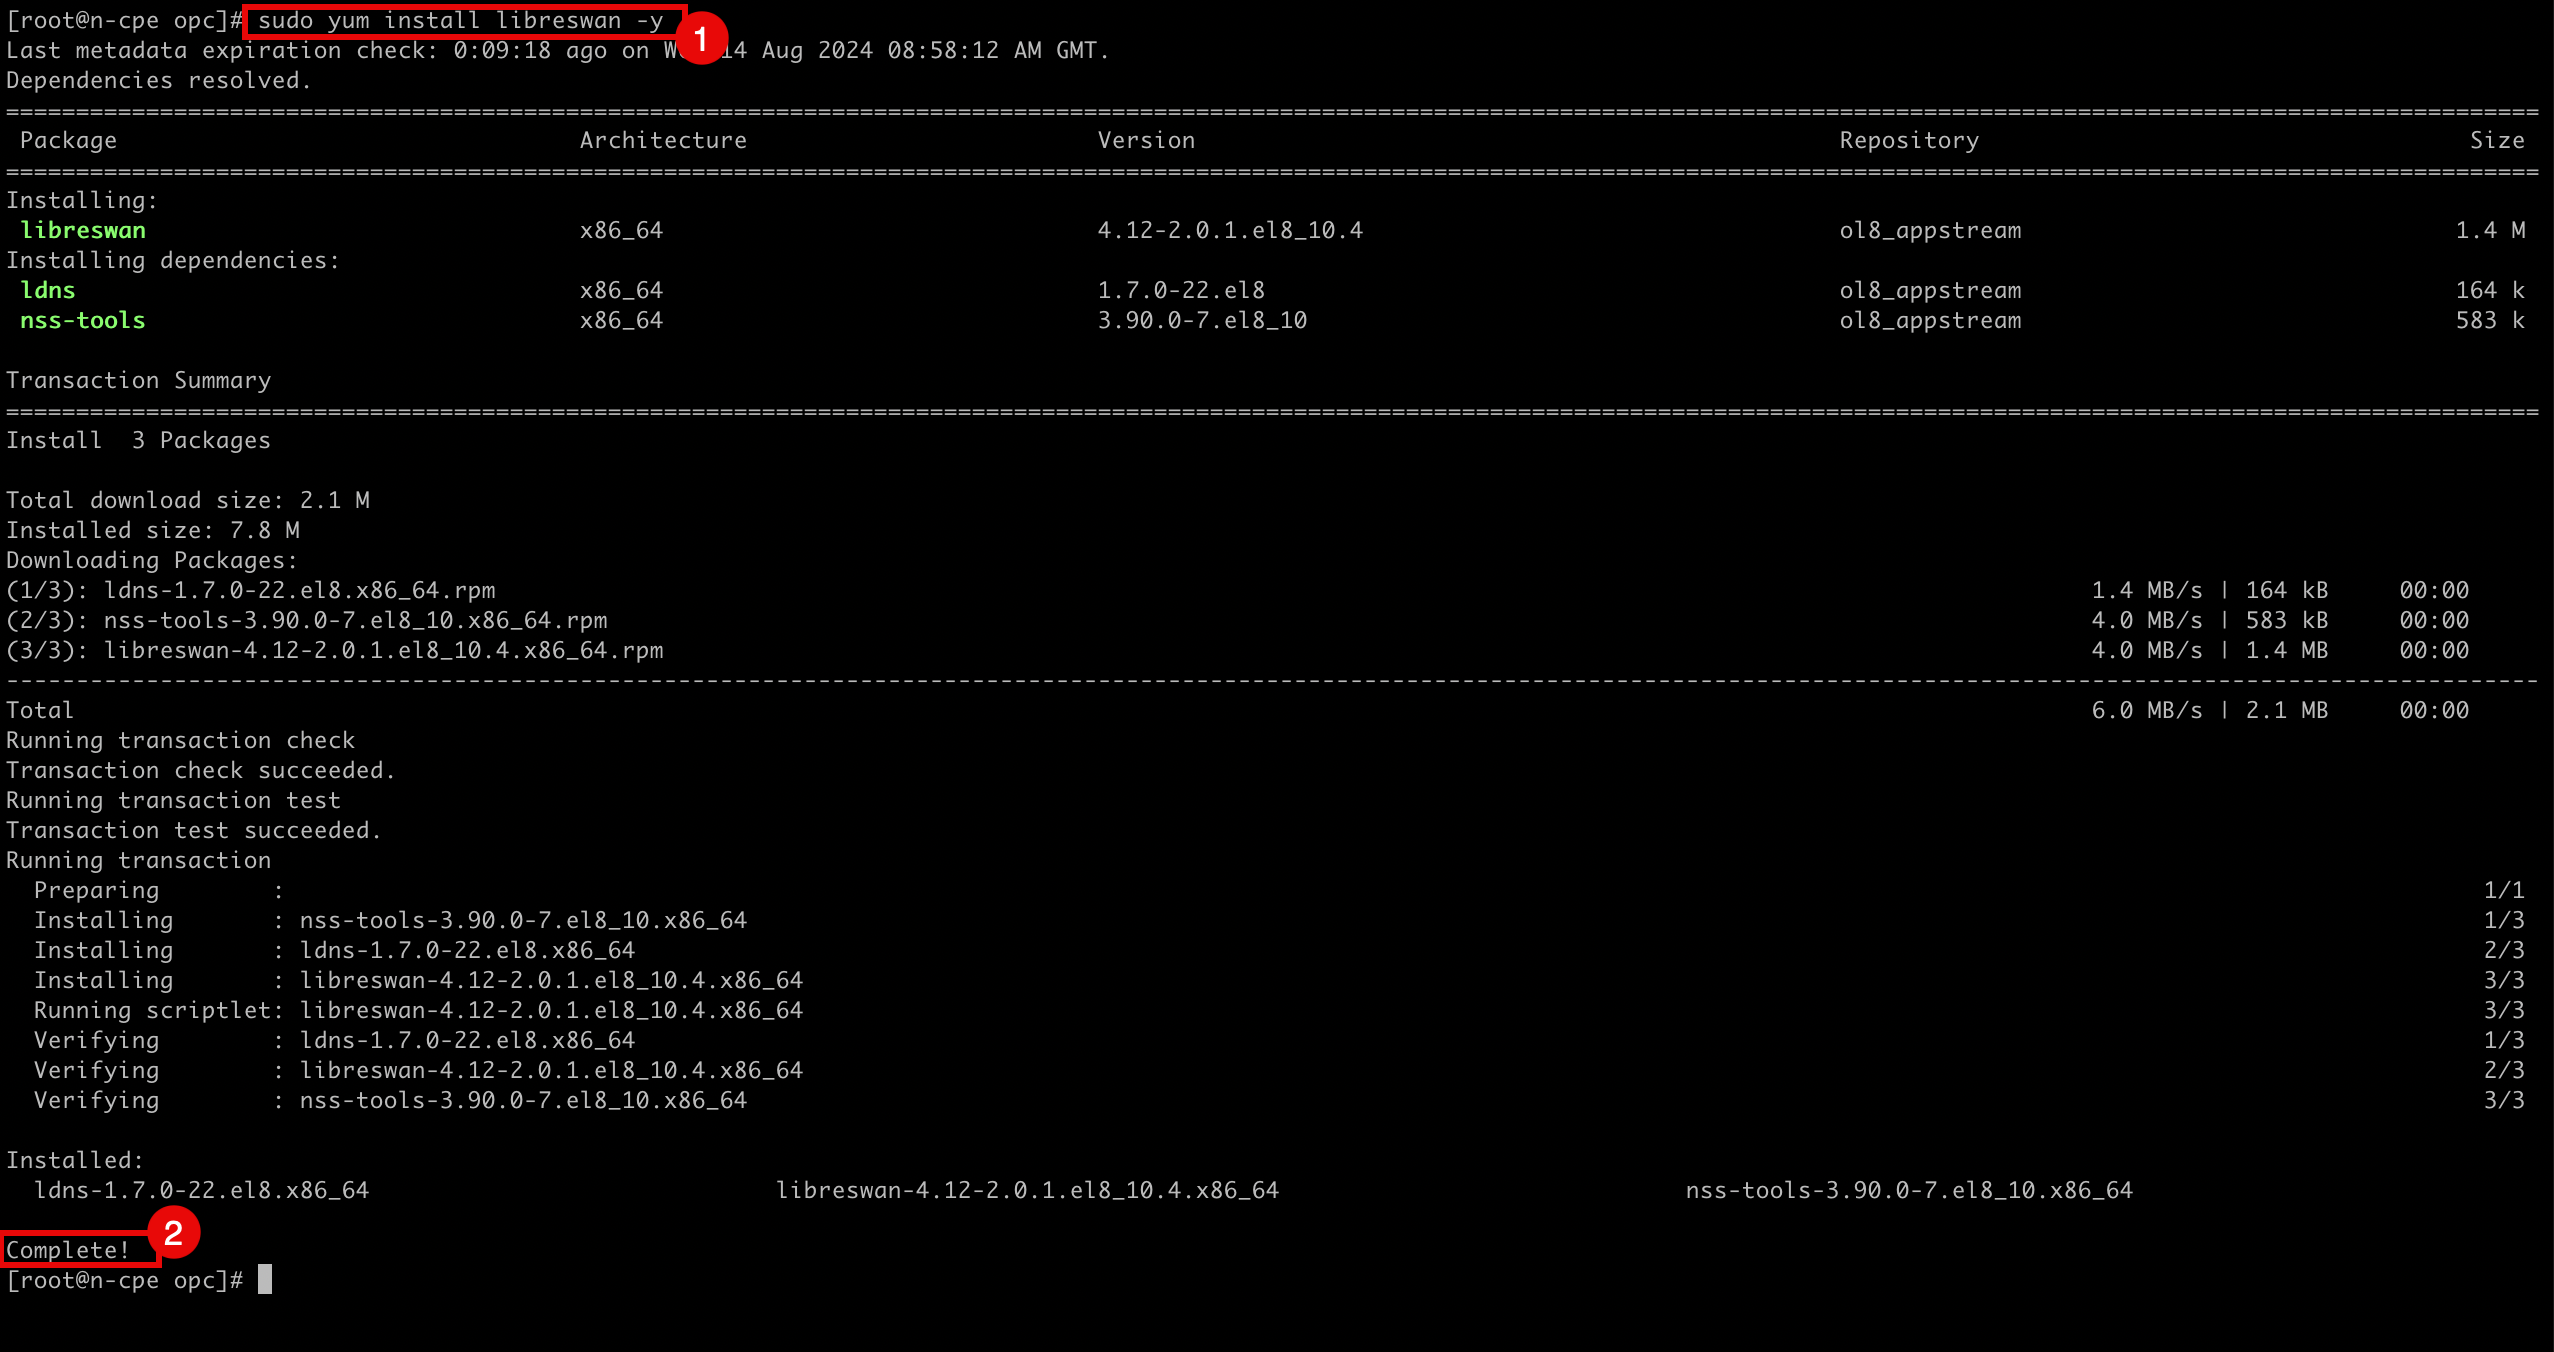Click the green nss-tools package name
Image resolution: width=2554 pixels, height=1352 pixels.
(x=83, y=321)
